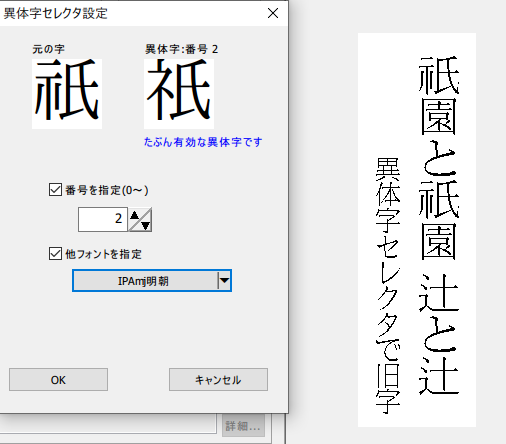Click the 他フォントを指定 label text
506x444 pixels.
pos(103,254)
